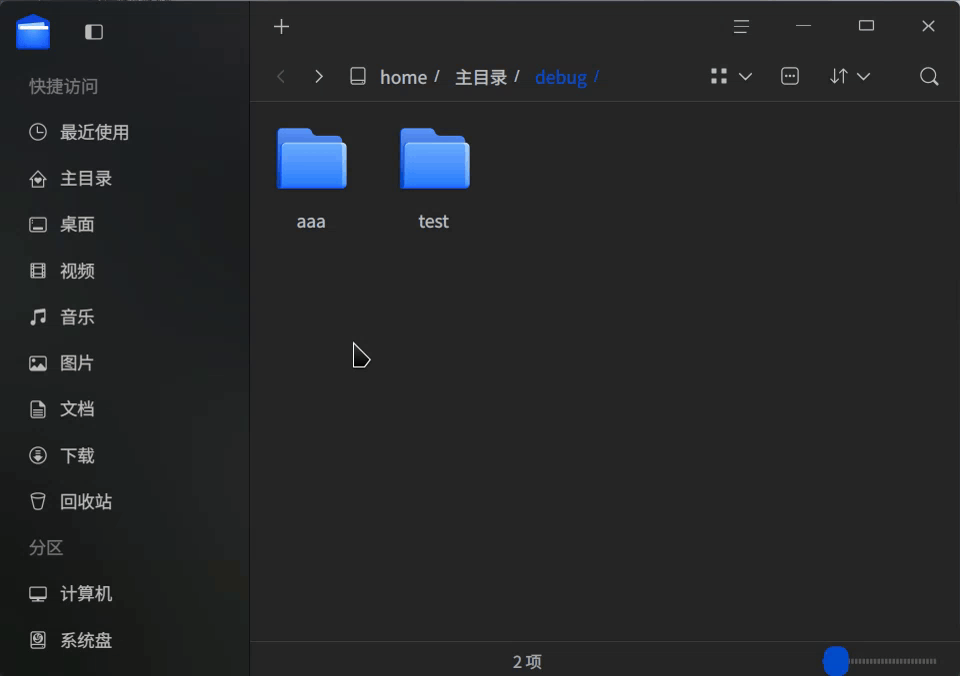The width and height of the screenshot is (960, 676).
Task: Click the 分区 section header
Action: 46,547
